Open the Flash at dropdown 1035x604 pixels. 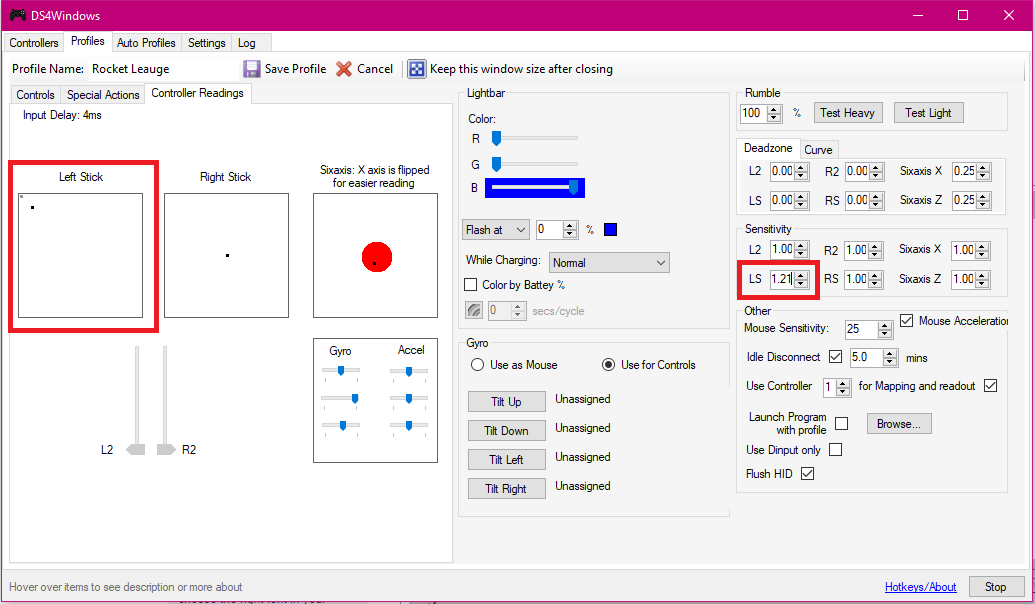click(495, 230)
